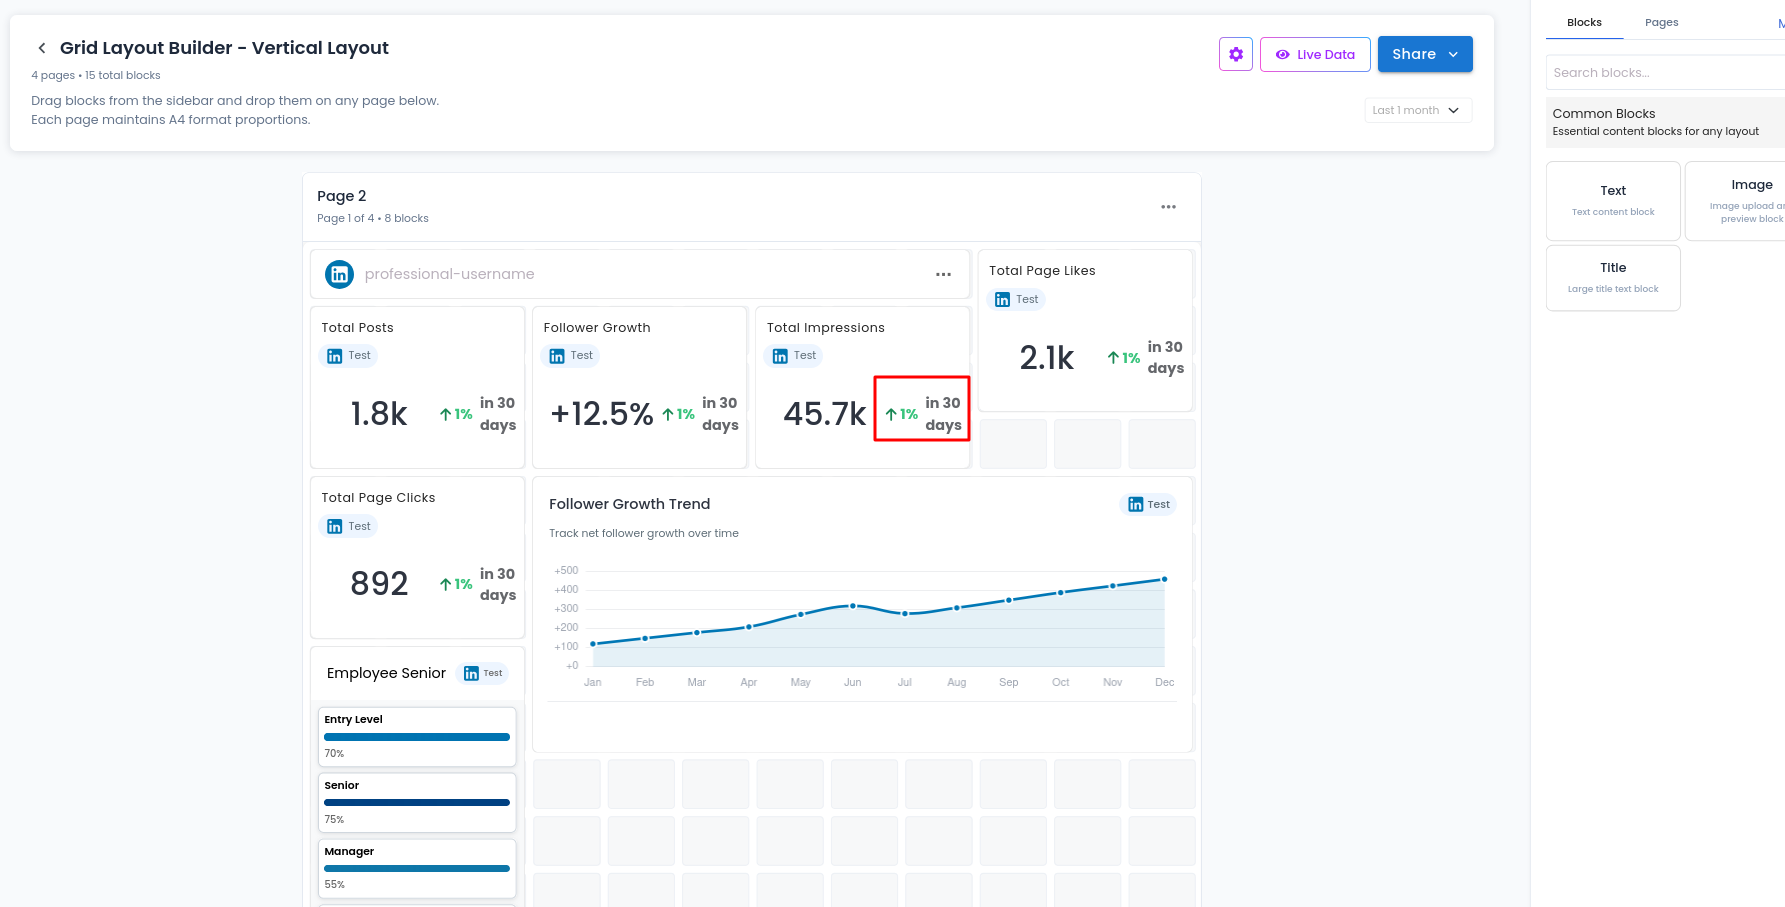This screenshot has height=907, width=1785.
Task: Click LinkedIn Test badge beside Employee Senior
Action: click(483, 673)
